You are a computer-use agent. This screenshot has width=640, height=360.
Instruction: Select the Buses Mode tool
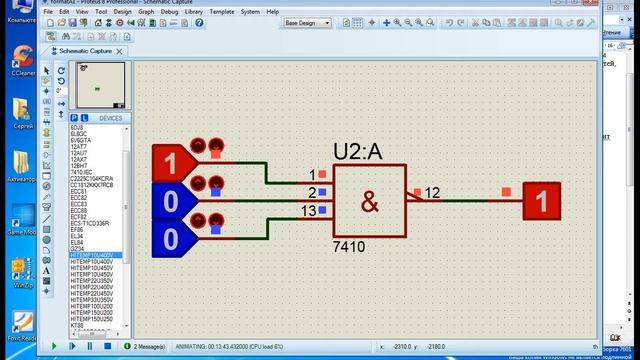point(47,122)
